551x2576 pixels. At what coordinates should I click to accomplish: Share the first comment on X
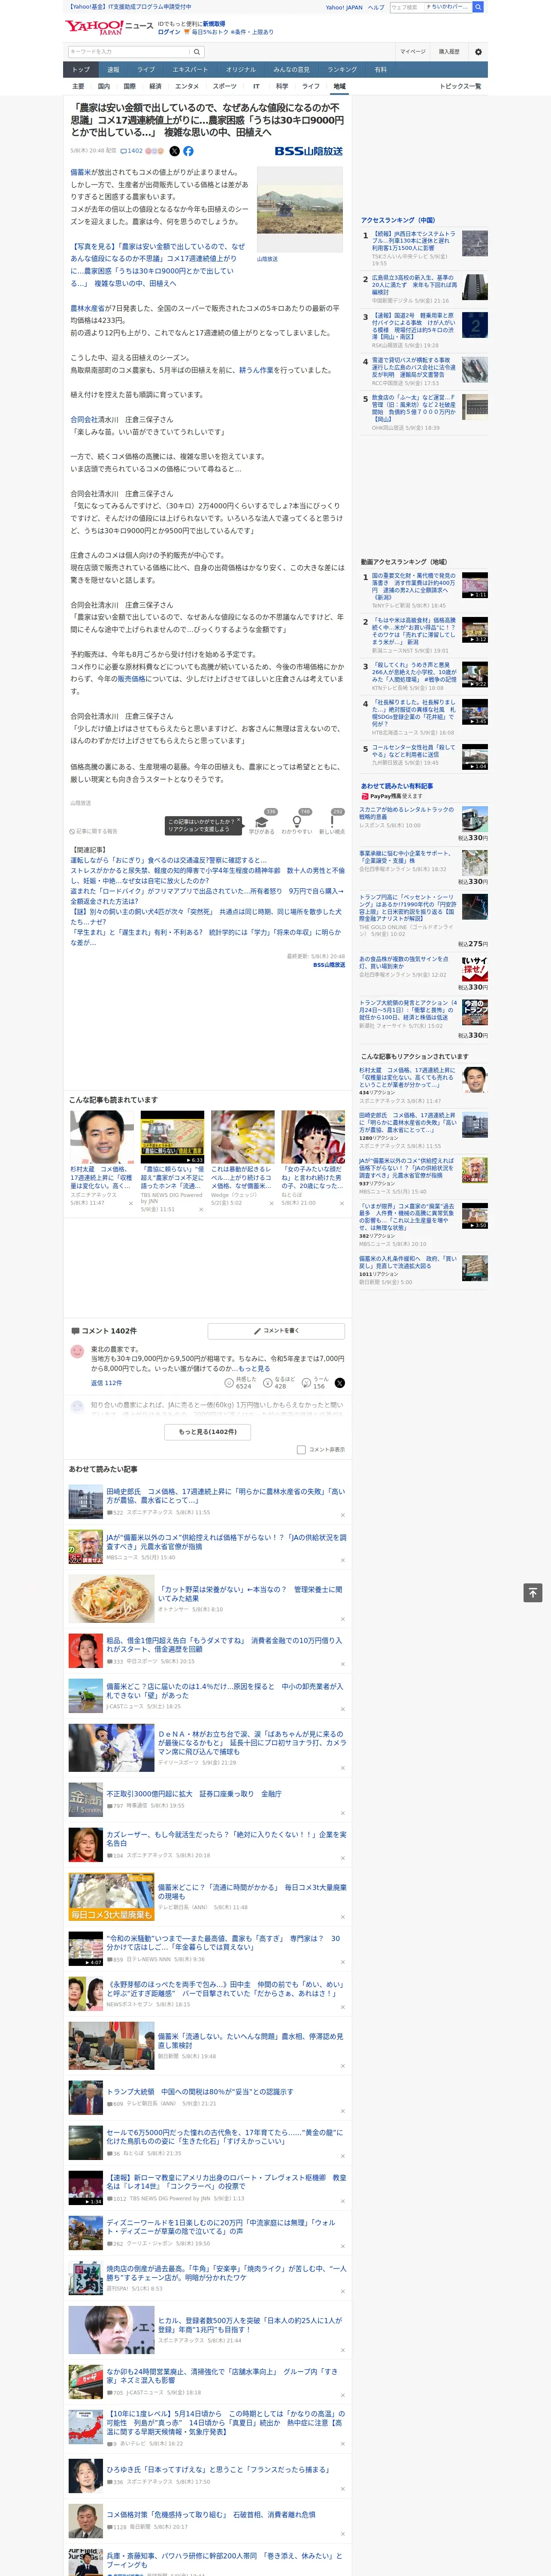(x=339, y=1382)
